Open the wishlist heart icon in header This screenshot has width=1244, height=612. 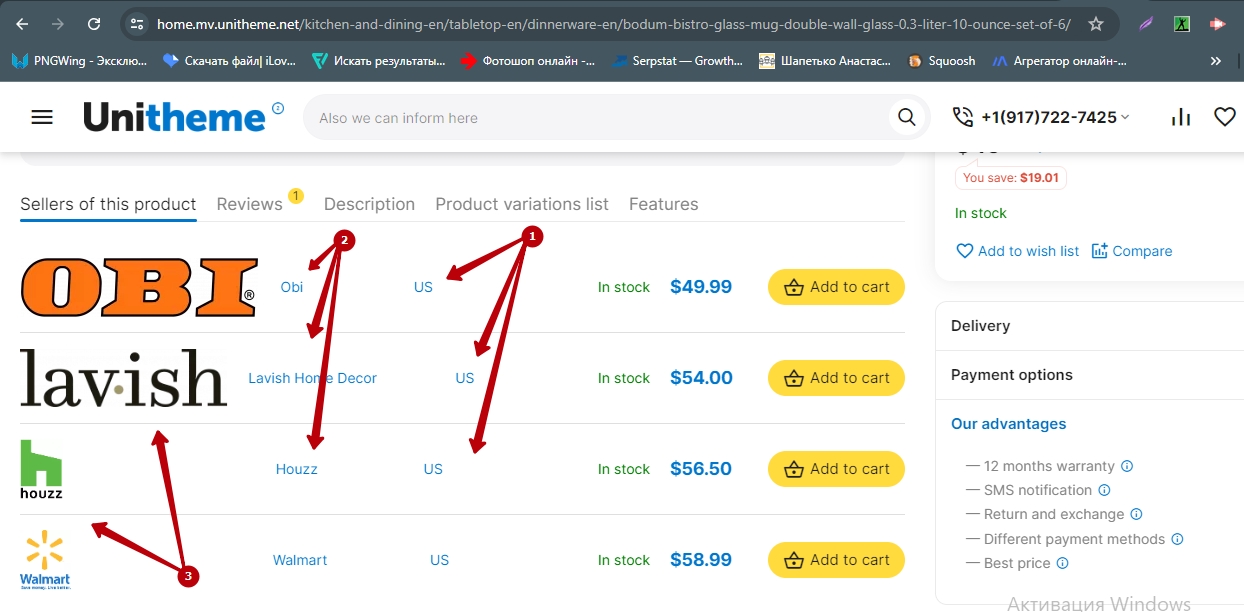(x=1225, y=118)
